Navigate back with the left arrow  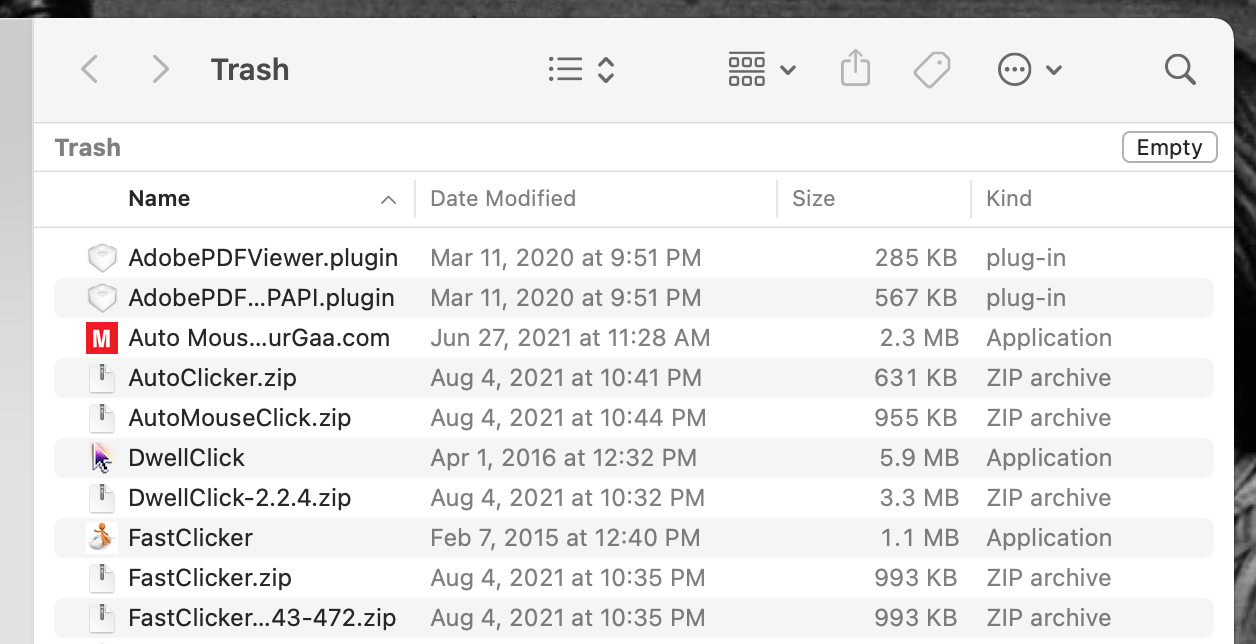pos(89,68)
